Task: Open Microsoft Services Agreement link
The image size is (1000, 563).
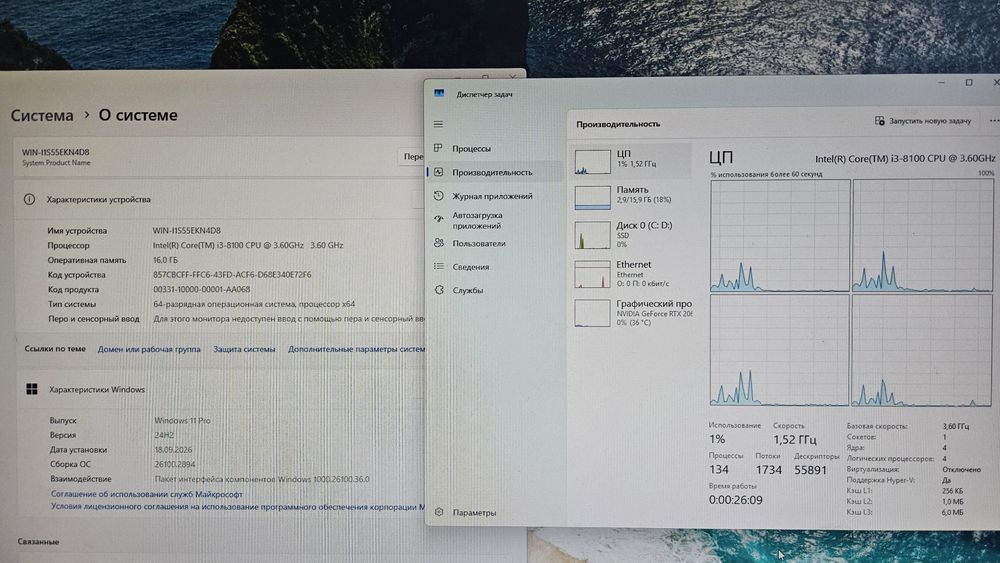Action: click(147, 494)
